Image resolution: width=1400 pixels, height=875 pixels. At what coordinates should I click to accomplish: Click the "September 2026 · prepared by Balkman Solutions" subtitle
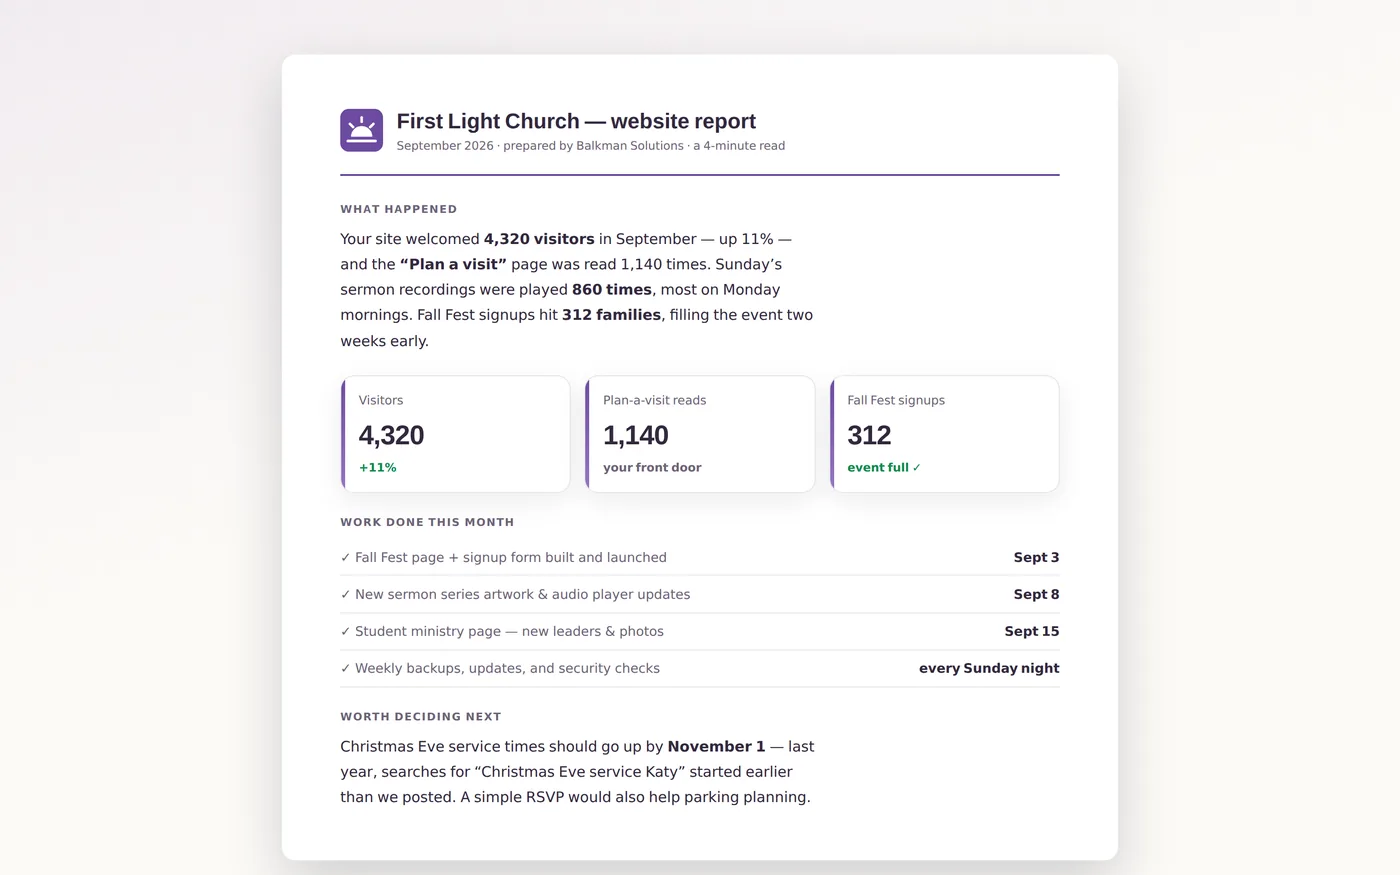[x=540, y=146]
